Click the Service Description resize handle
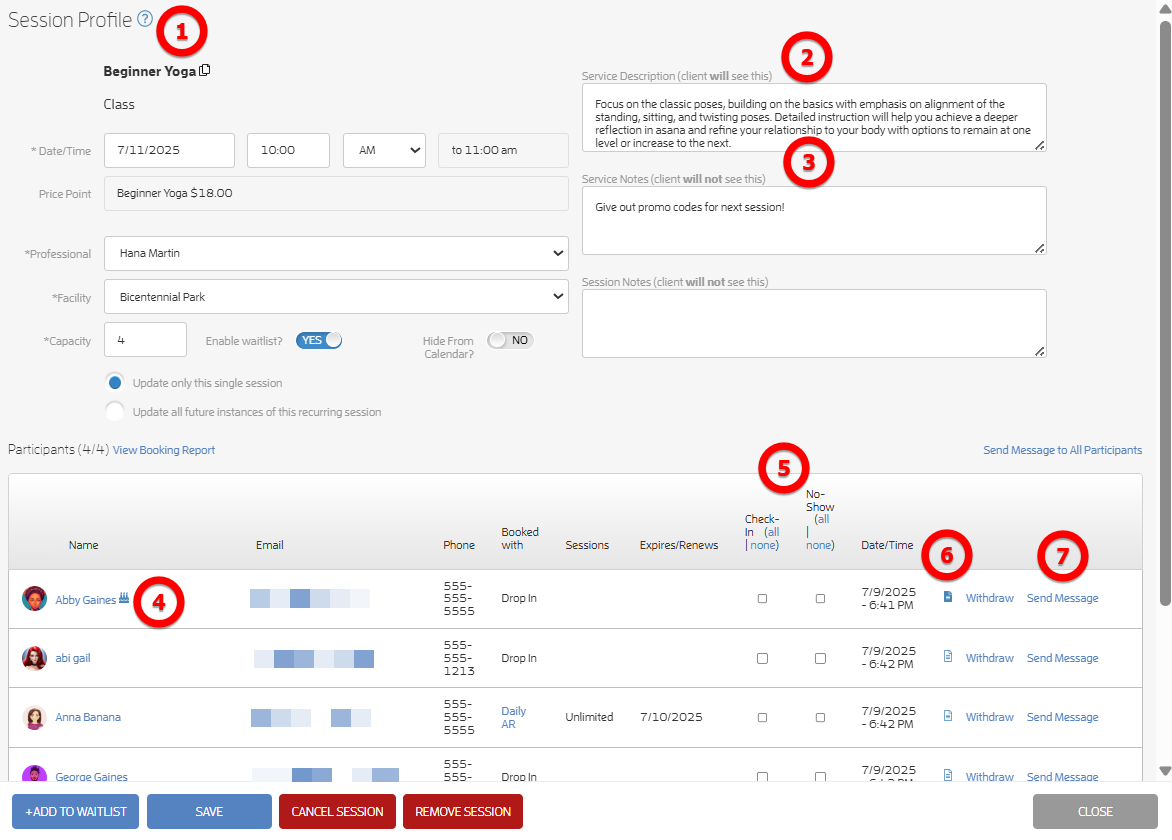 (x=1039, y=146)
